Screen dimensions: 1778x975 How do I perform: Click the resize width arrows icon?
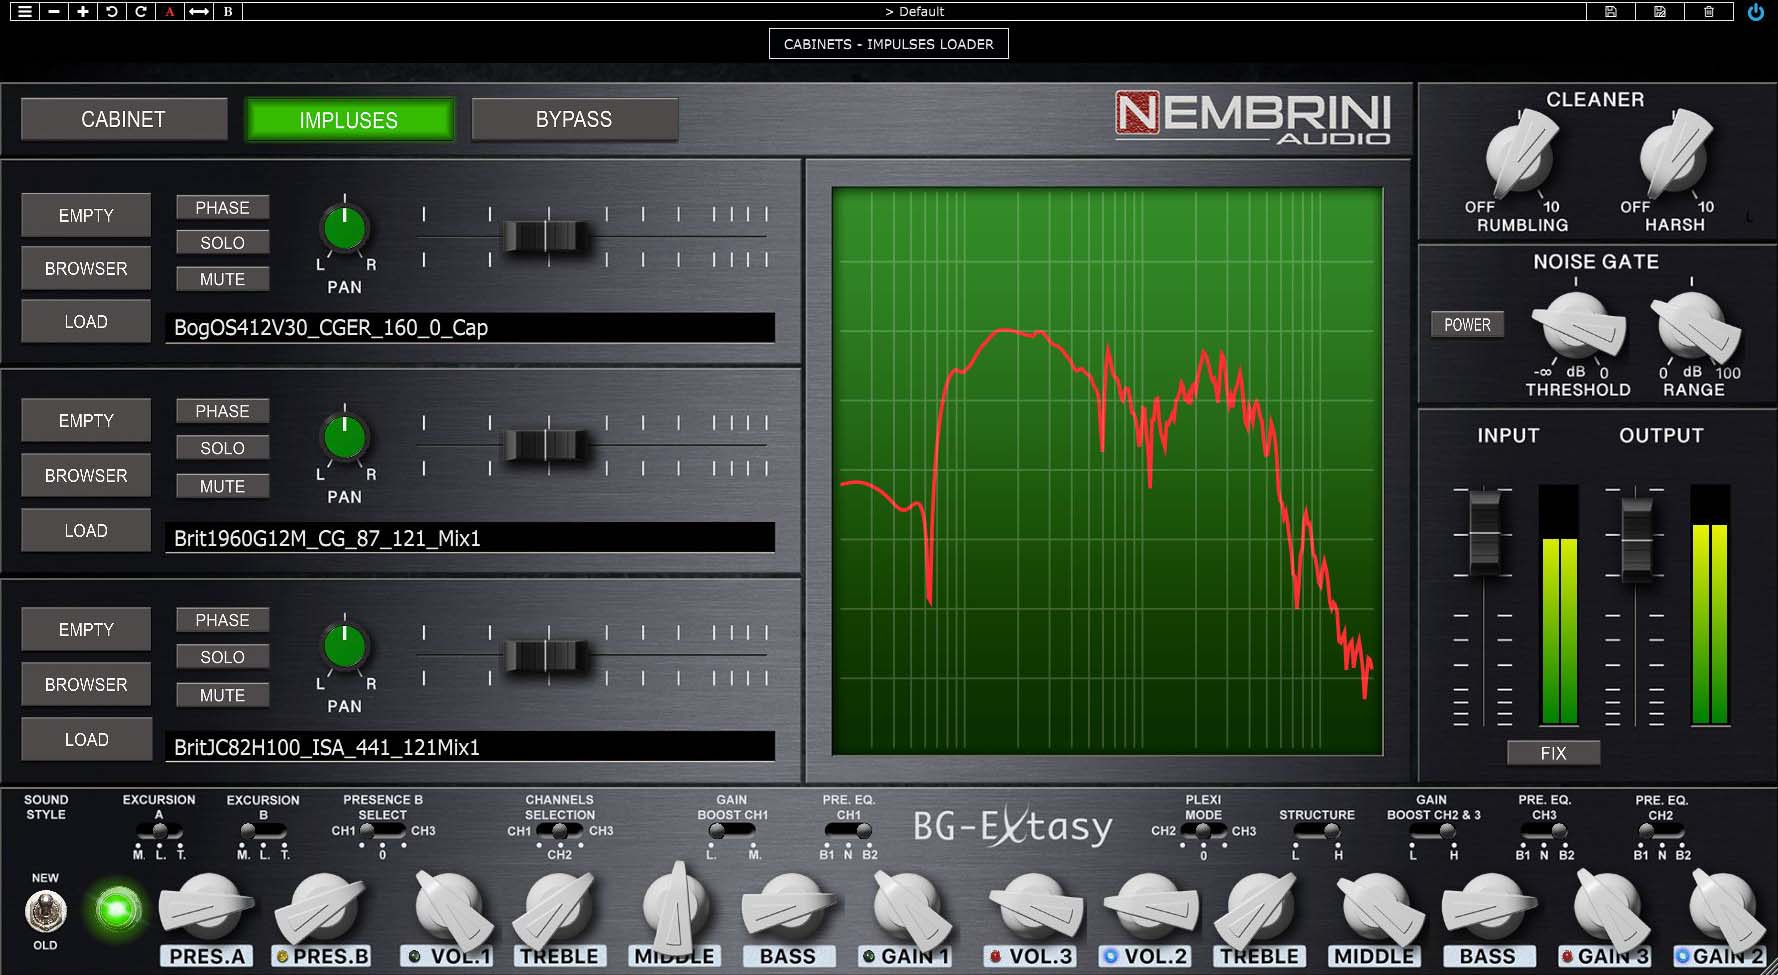[197, 12]
